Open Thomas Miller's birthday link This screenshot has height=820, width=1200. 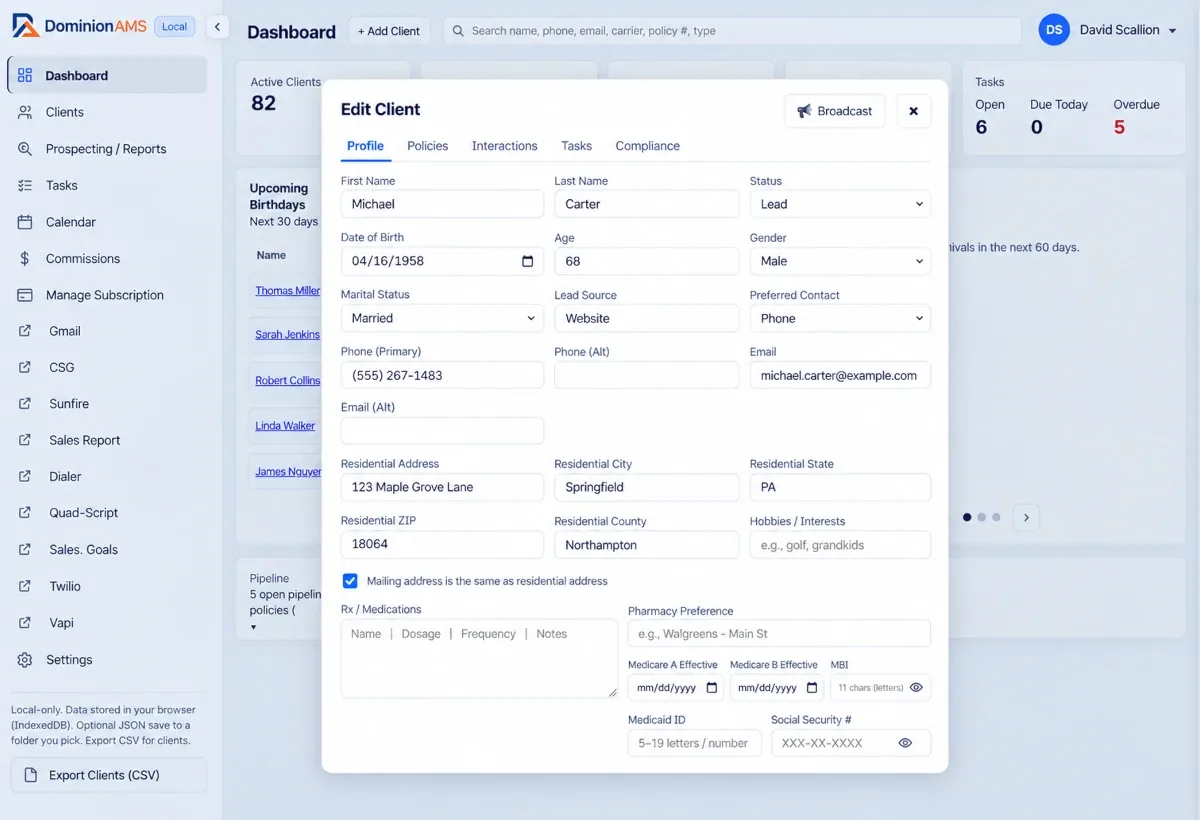tap(287, 291)
